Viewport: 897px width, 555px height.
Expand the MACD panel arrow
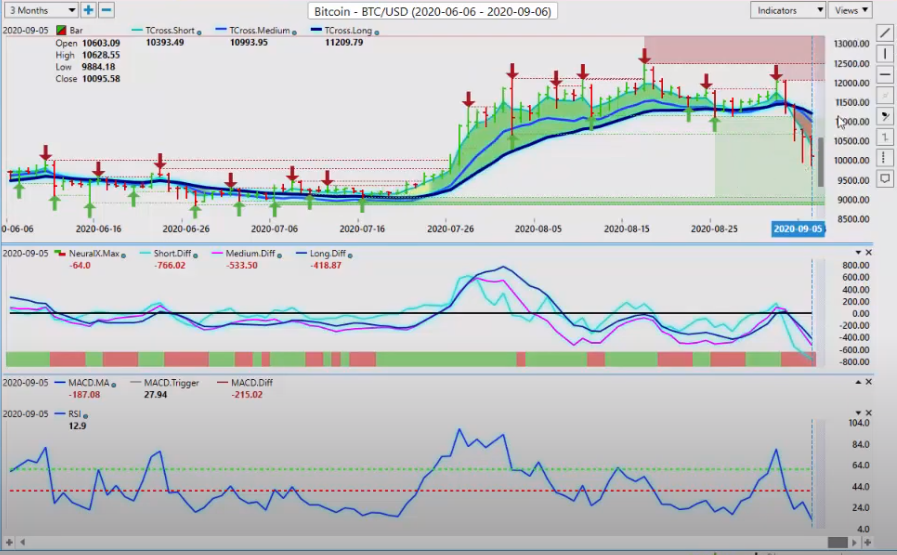(858, 382)
